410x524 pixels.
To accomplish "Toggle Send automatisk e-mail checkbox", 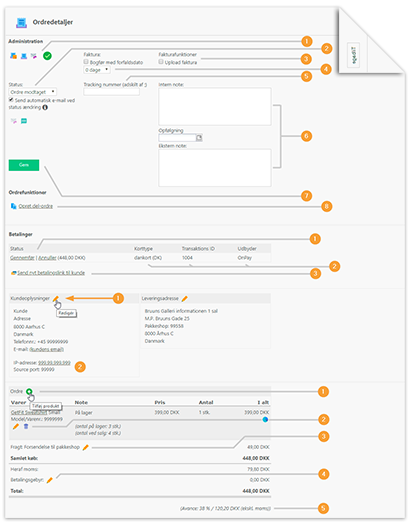I will coord(11,100).
